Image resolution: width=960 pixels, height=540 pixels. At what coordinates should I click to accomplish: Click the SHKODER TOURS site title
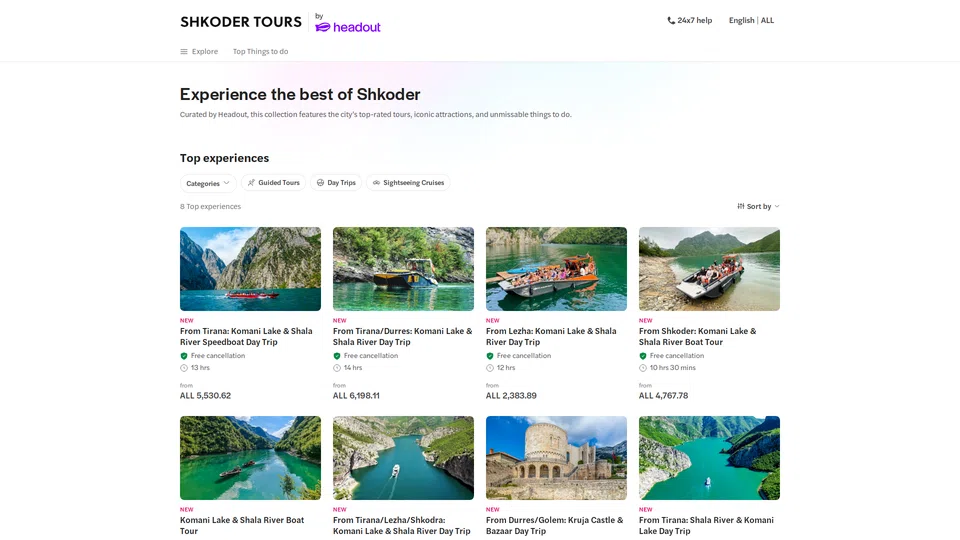tap(241, 22)
